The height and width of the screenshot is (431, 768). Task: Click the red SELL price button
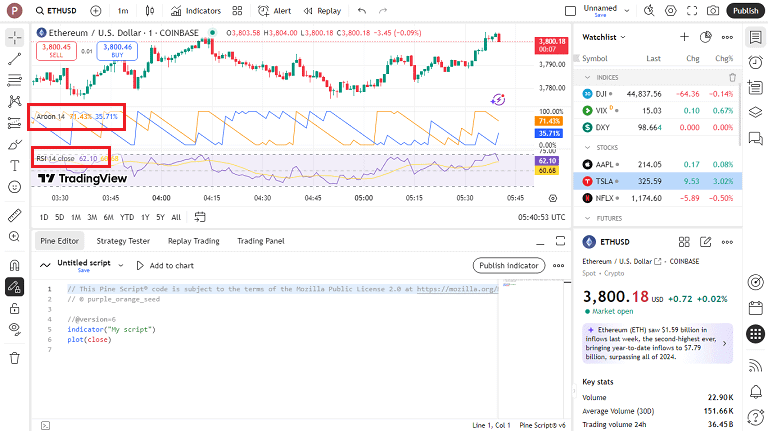point(55,51)
